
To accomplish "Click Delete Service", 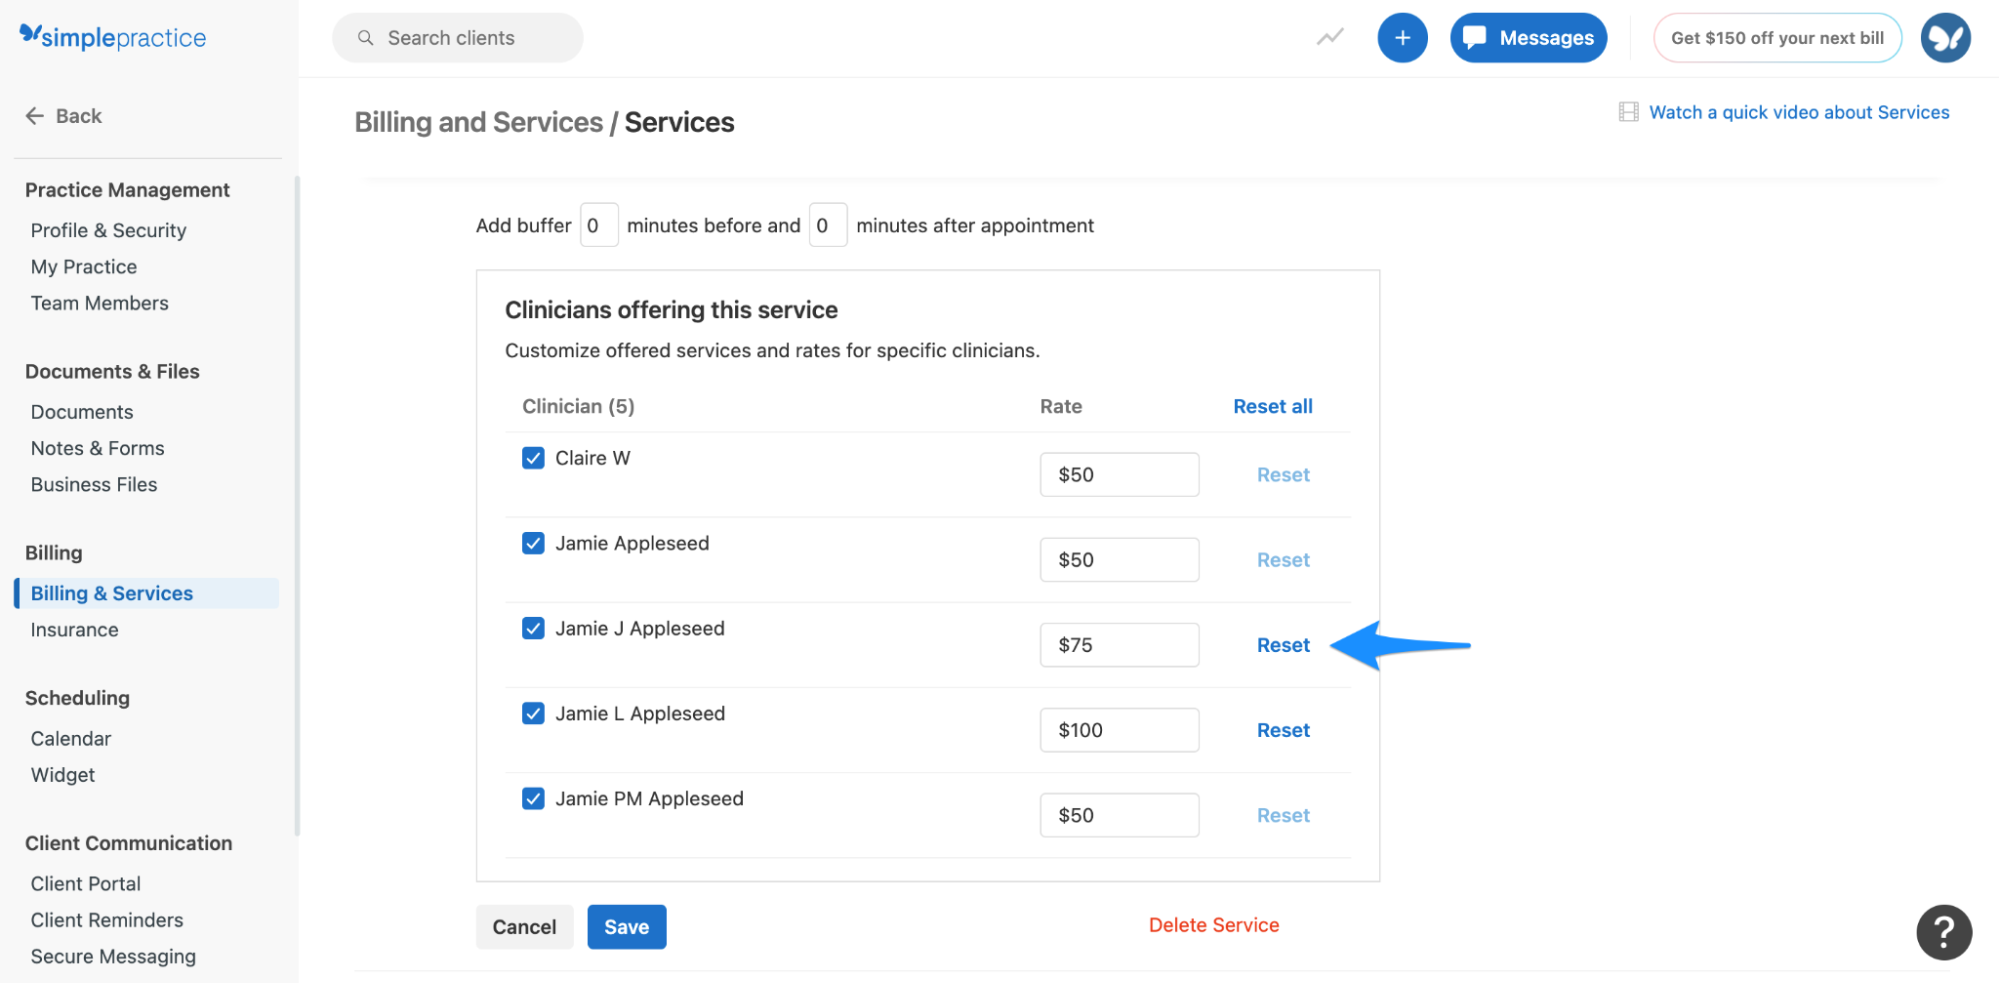I will click(1214, 924).
